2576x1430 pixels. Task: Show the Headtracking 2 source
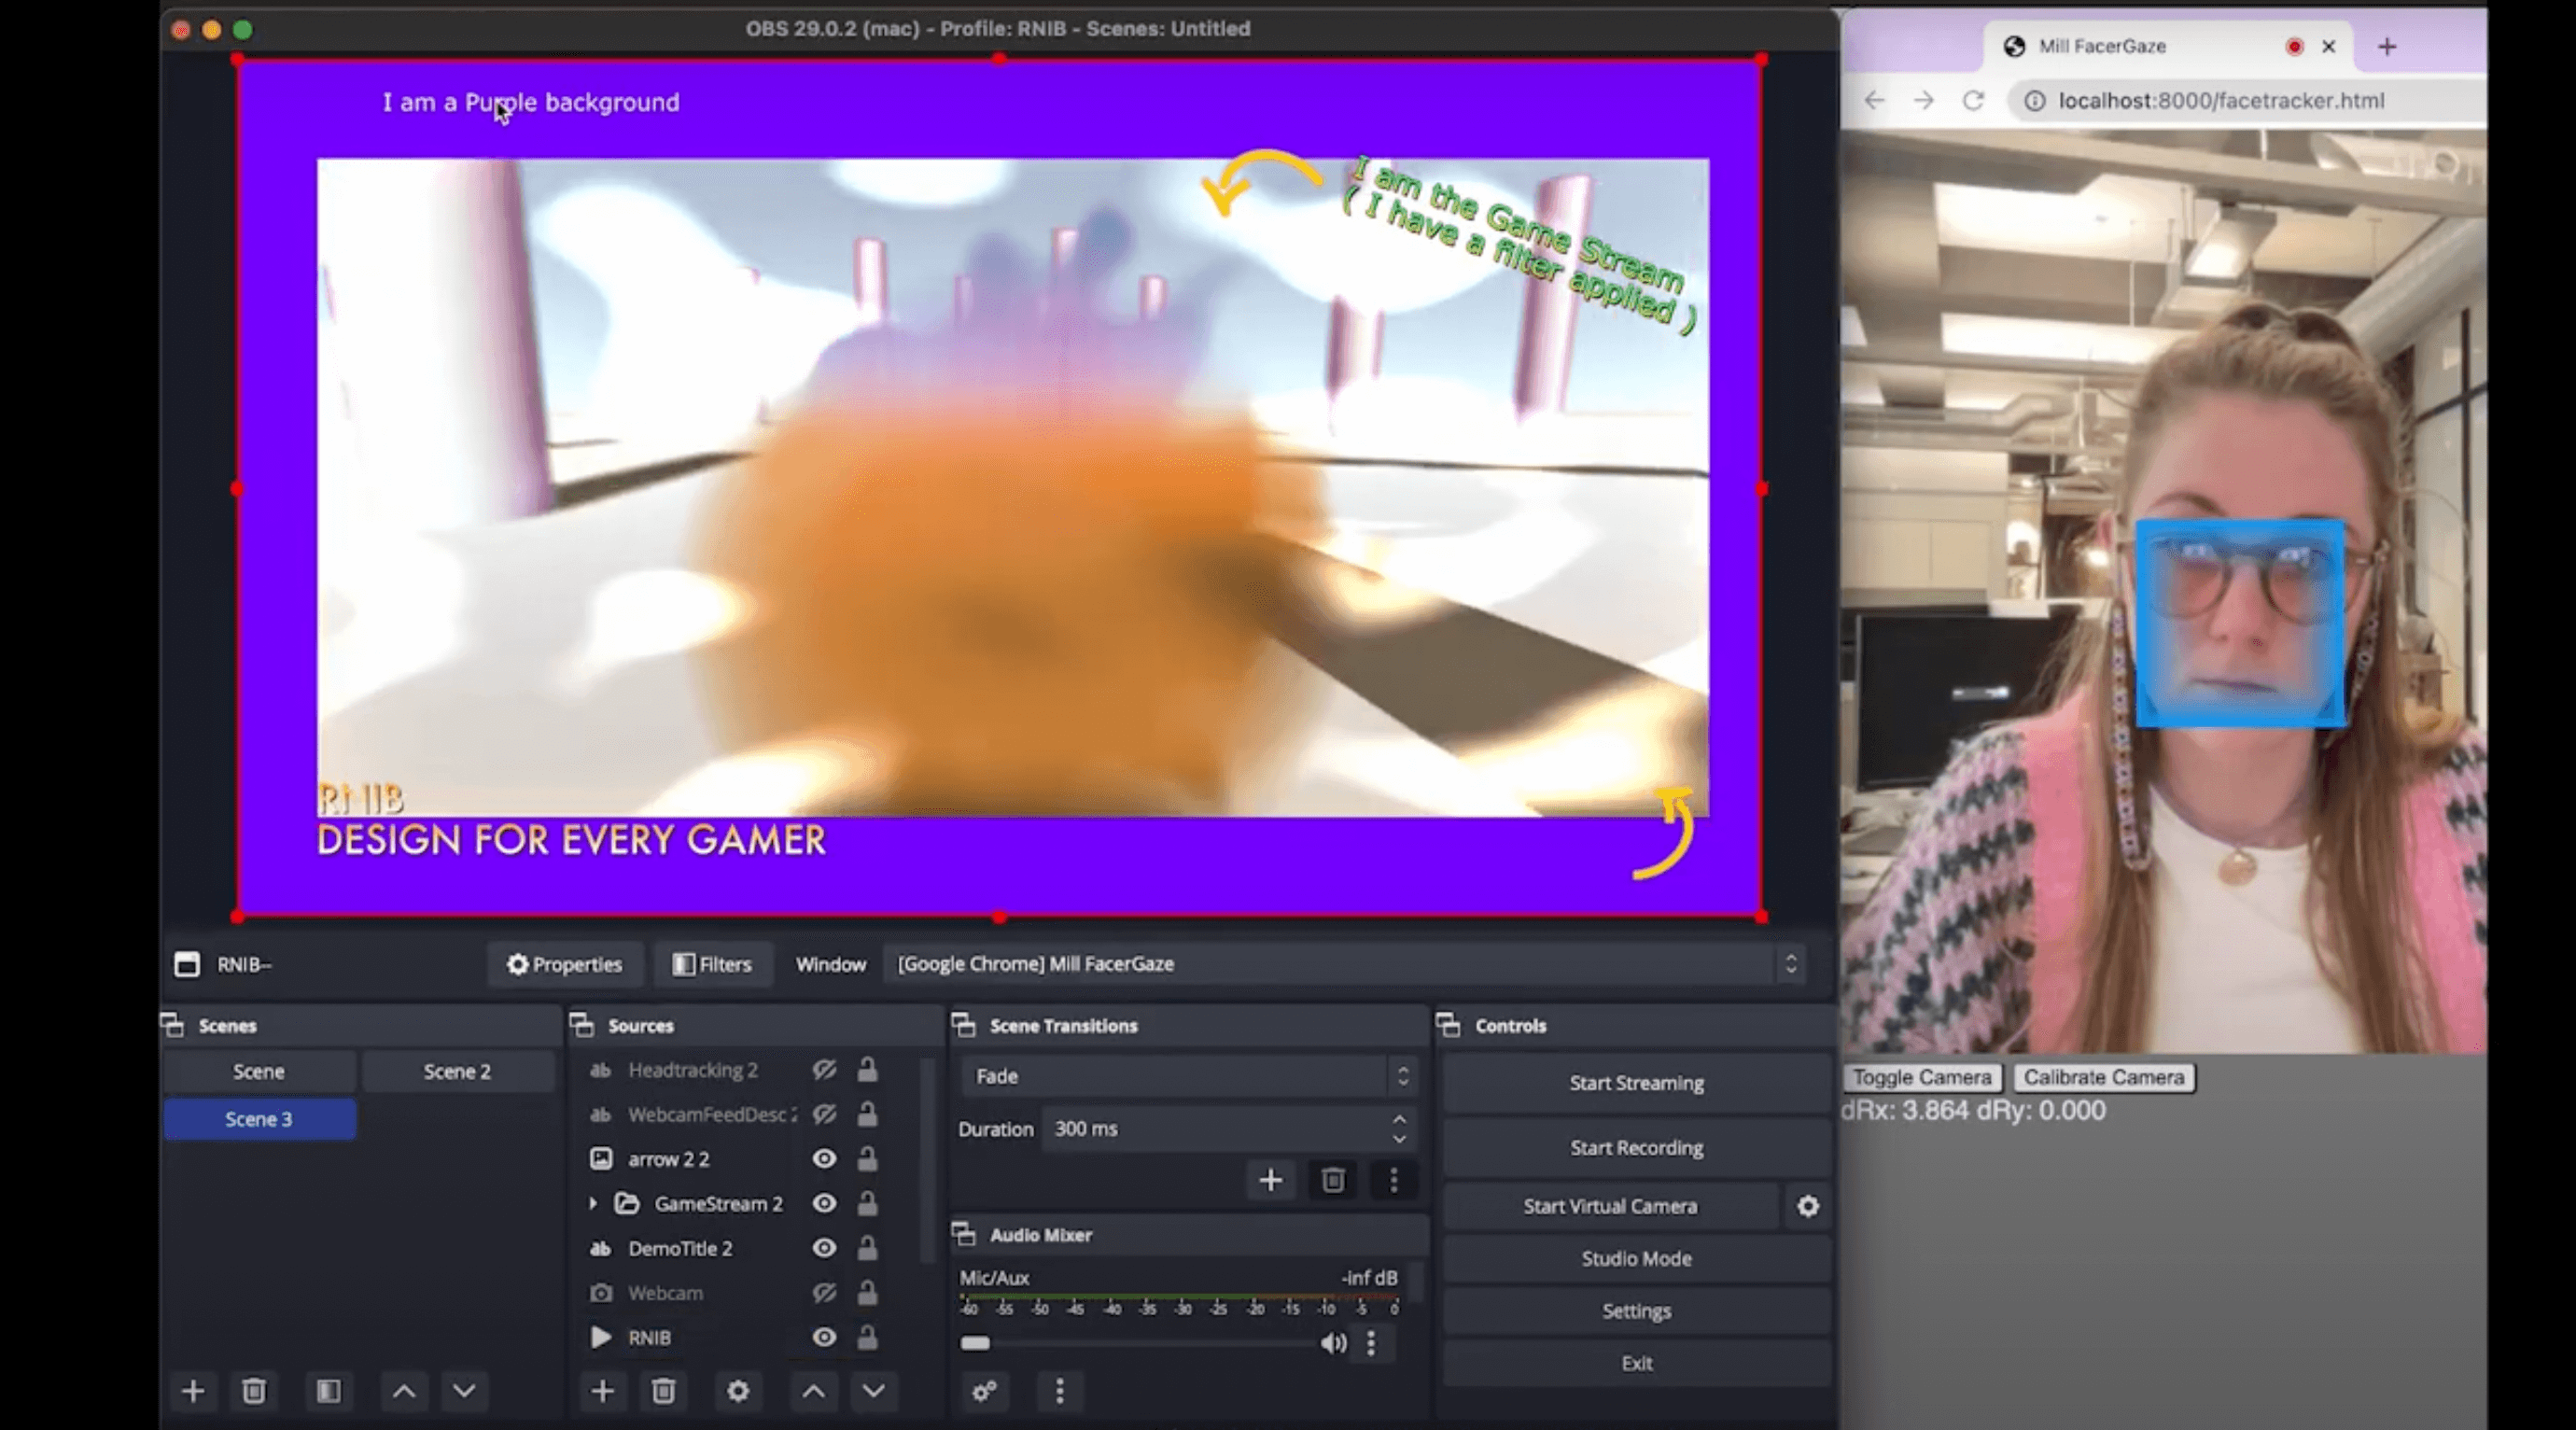[824, 1070]
